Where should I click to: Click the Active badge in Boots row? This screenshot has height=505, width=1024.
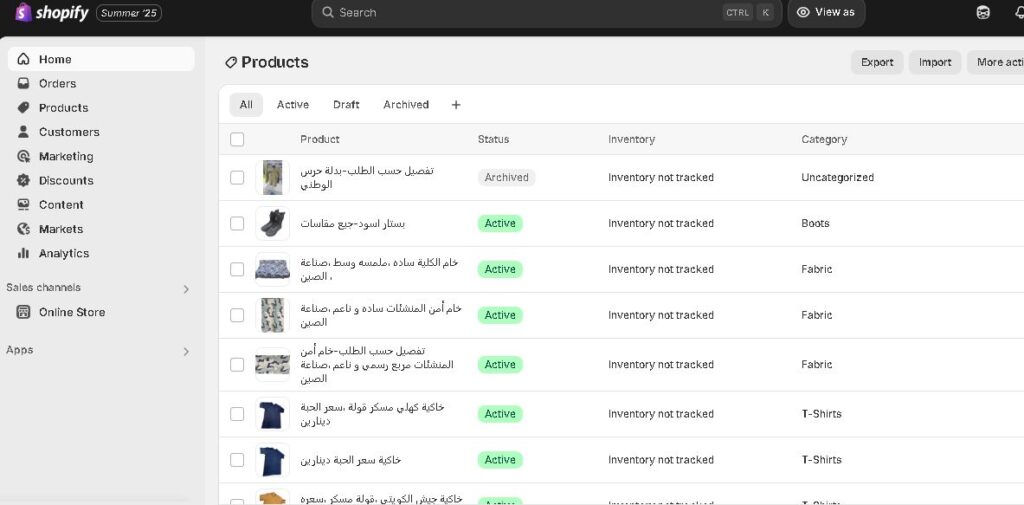500,223
